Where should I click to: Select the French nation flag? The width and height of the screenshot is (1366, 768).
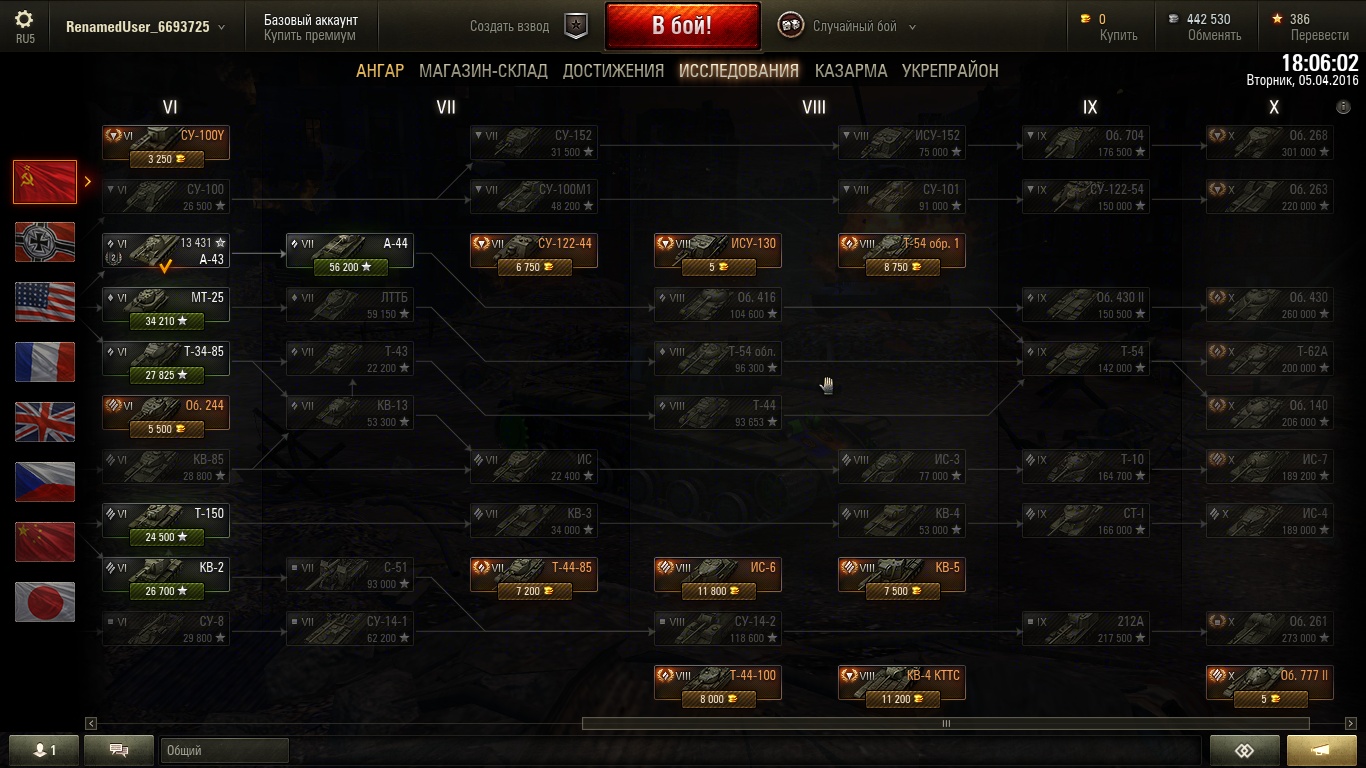45,362
